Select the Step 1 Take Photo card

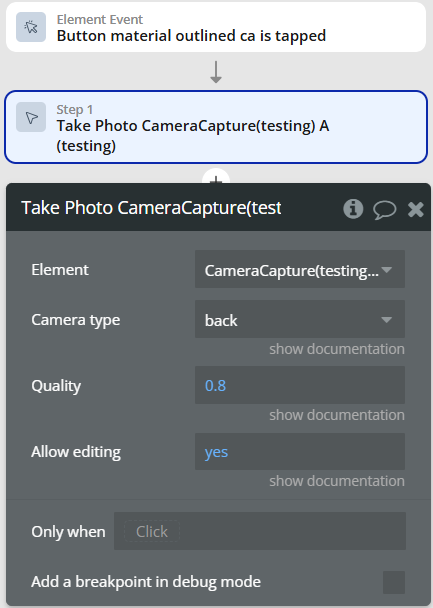[x=216, y=127]
